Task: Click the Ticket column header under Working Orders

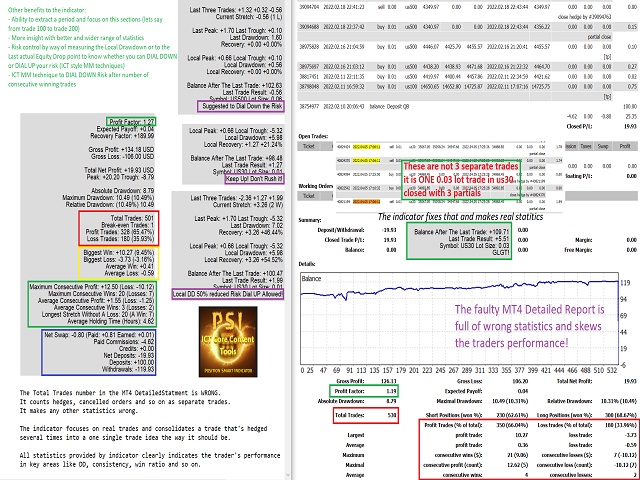Action: (309, 196)
